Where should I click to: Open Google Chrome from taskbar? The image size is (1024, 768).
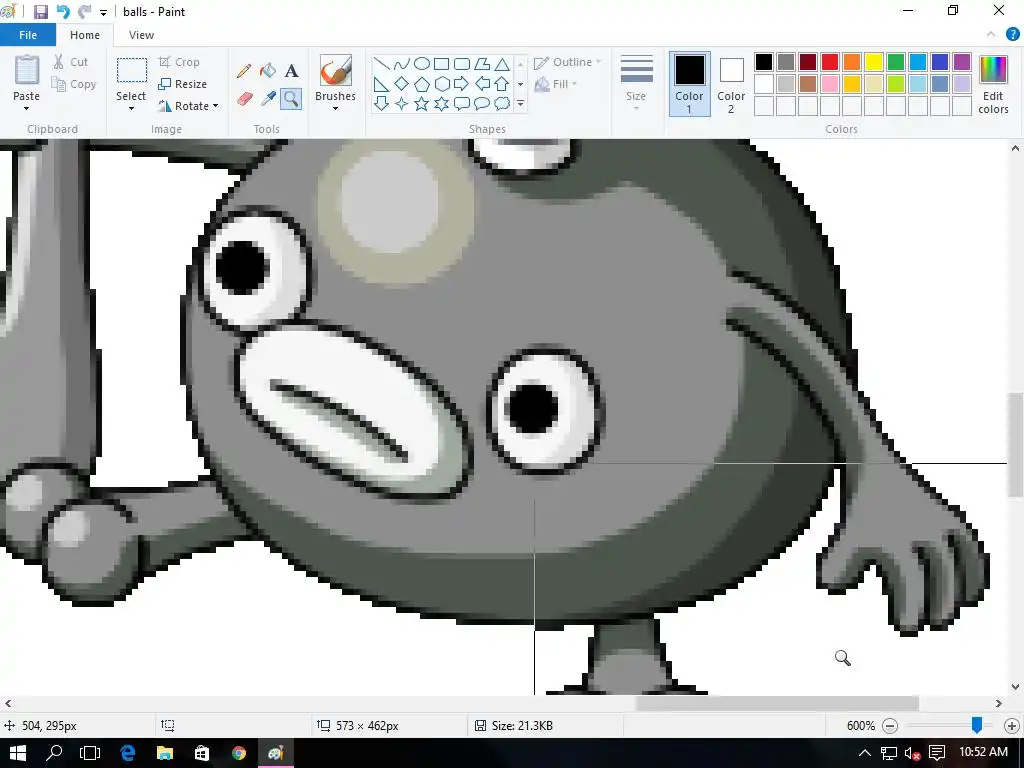click(239, 753)
